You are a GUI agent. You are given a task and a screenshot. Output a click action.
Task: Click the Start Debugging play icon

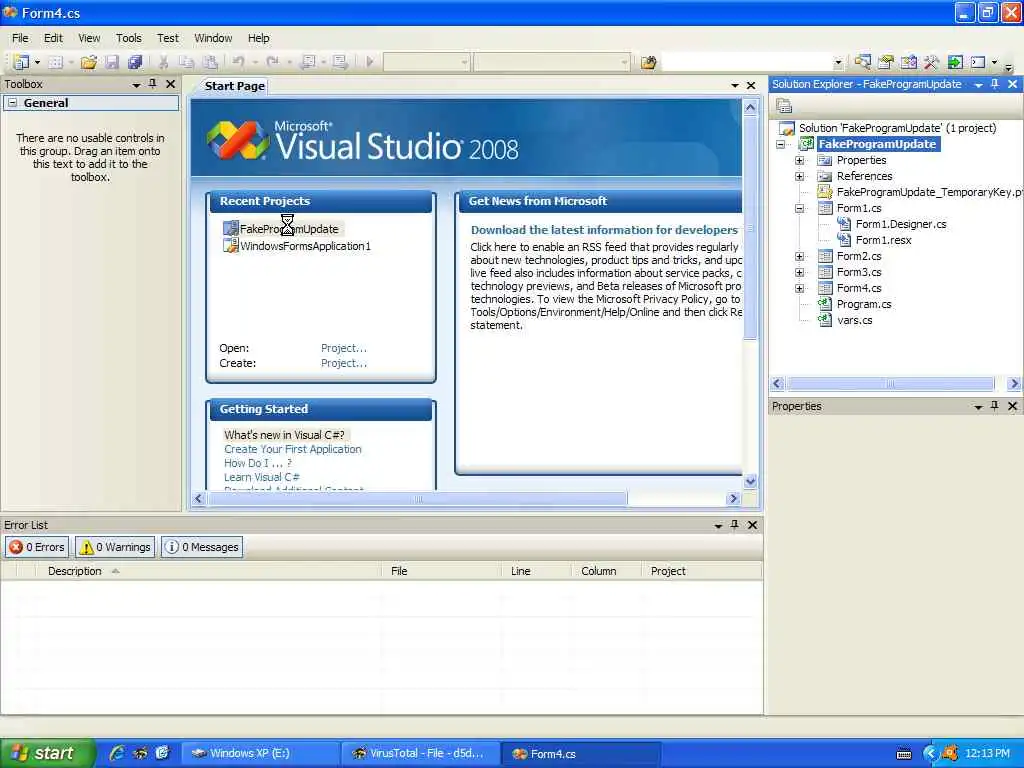coord(370,62)
